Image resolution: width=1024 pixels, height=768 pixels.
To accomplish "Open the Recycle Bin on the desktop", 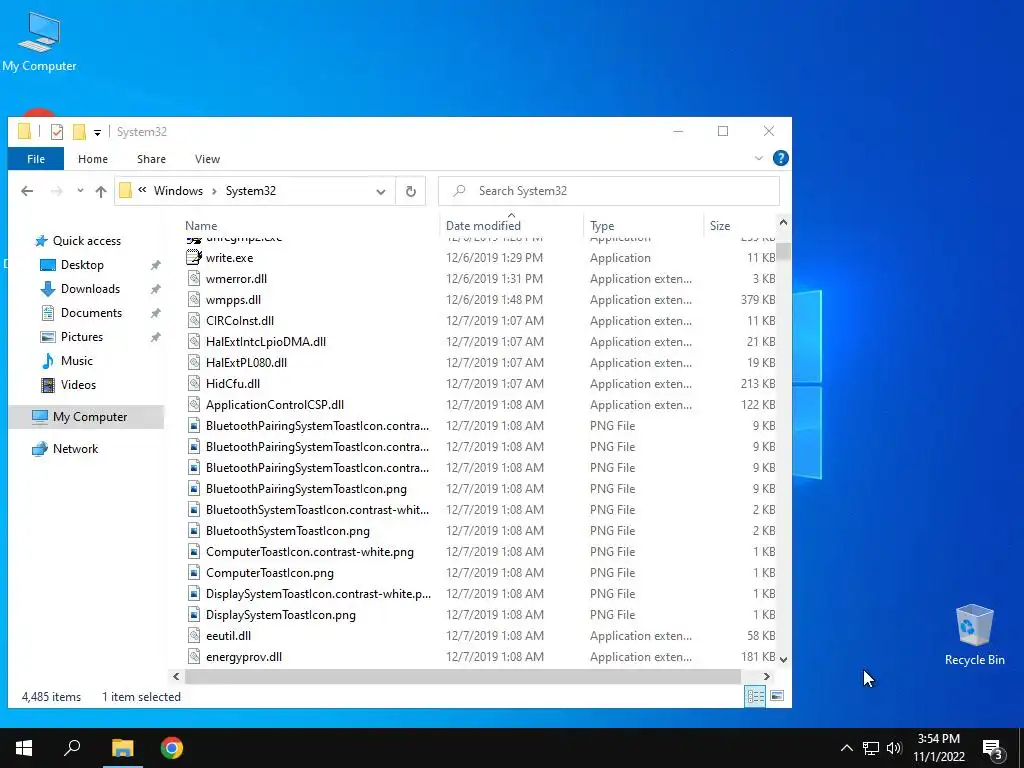I will (974, 635).
